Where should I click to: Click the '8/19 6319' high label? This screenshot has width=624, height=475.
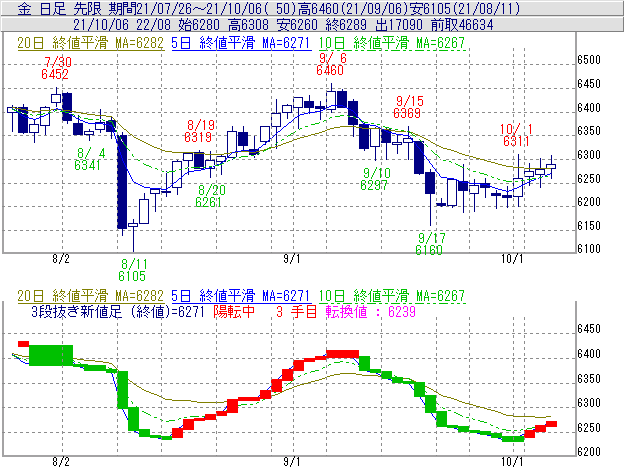point(199,131)
